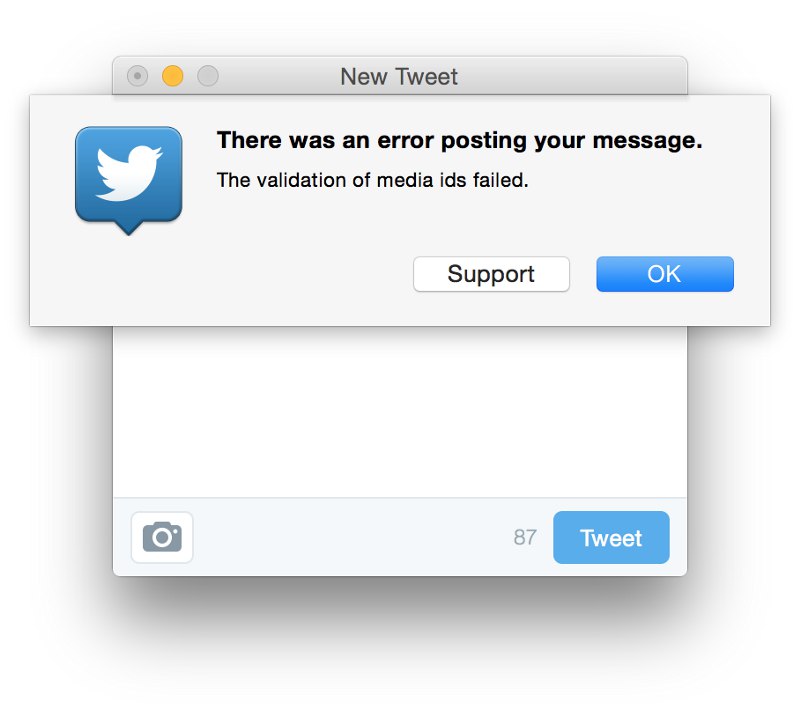
Task: Click the 87 remaining characters counter
Action: coord(525,537)
